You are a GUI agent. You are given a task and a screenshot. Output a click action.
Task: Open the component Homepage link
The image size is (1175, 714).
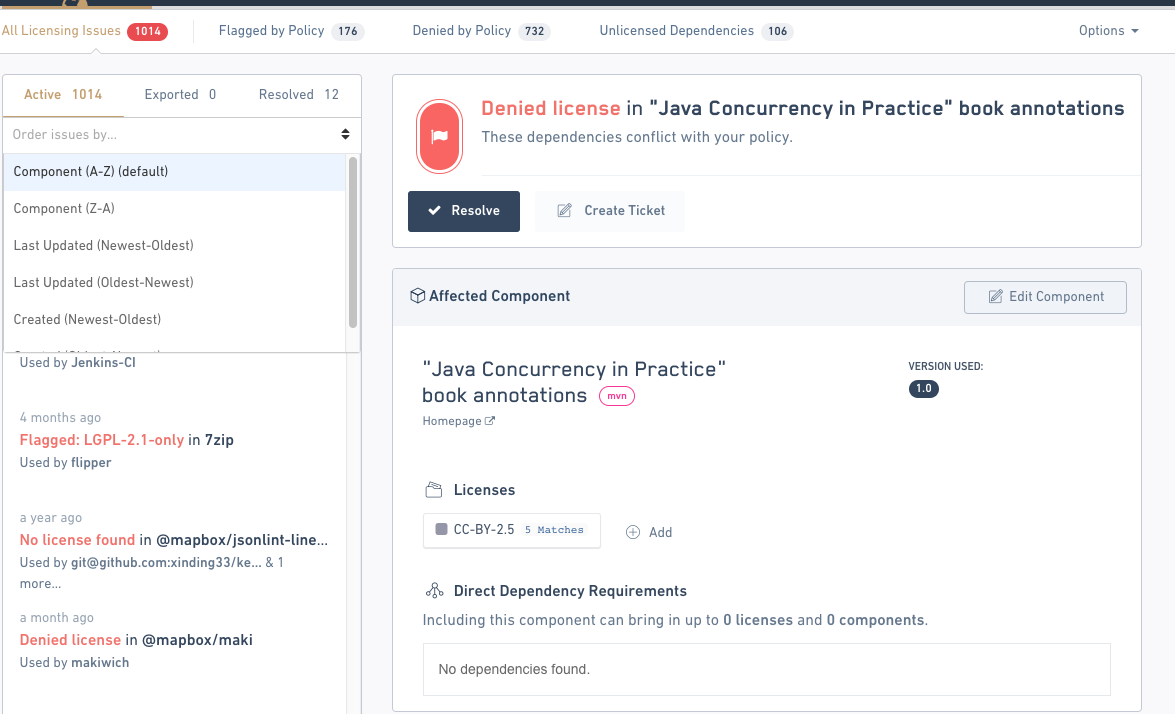458,421
